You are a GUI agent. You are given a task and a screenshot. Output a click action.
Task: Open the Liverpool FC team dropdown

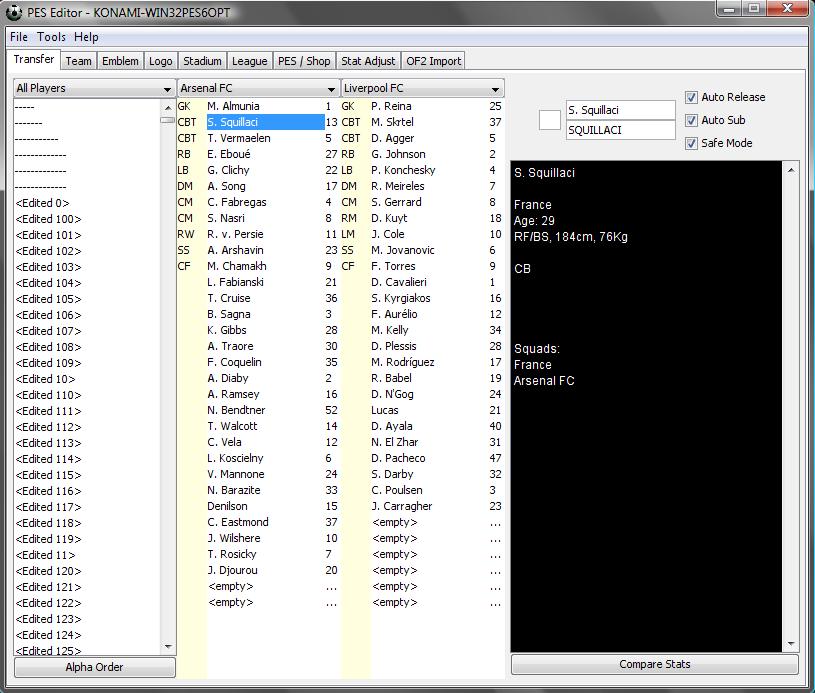pyautogui.click(x=422, y=88)
